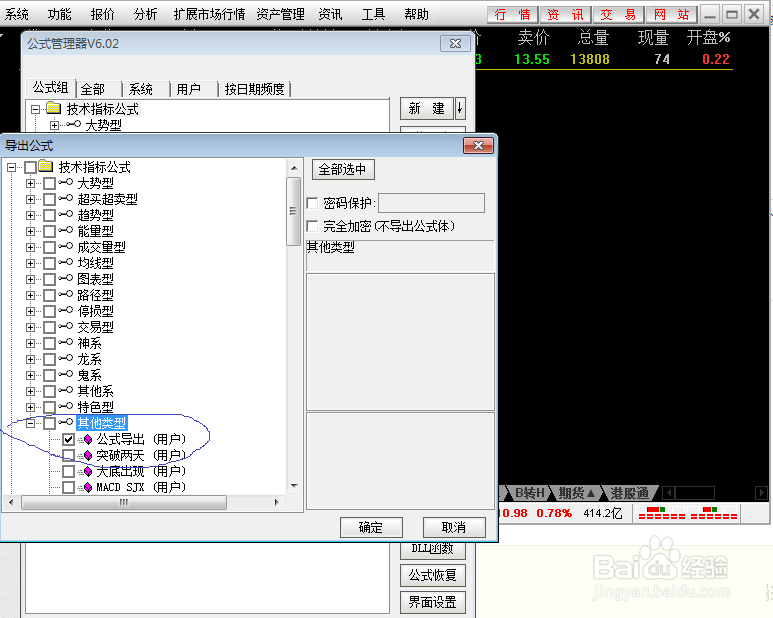773x618 pixels.
Task: Cancel the export with 取消
Action: point(454,527)
